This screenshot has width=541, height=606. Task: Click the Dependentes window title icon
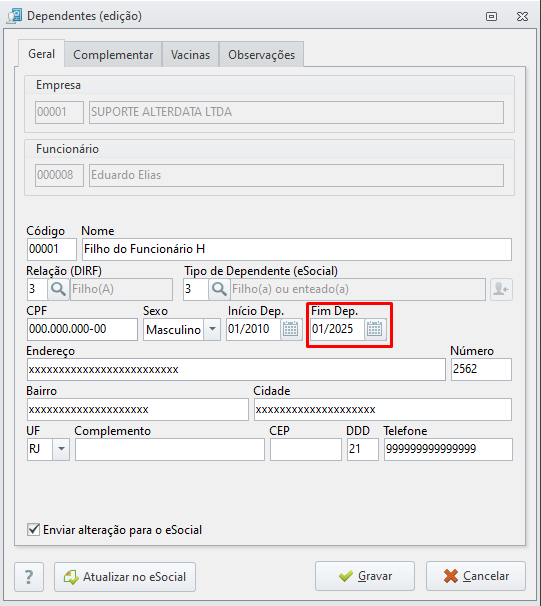(15, 16)
